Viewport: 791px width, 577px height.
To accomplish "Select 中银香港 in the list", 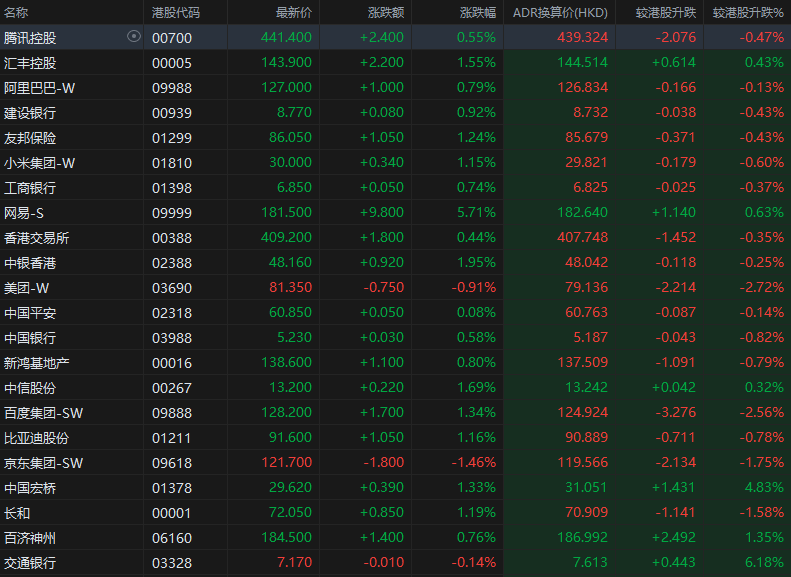I will [x=30, y=263].
